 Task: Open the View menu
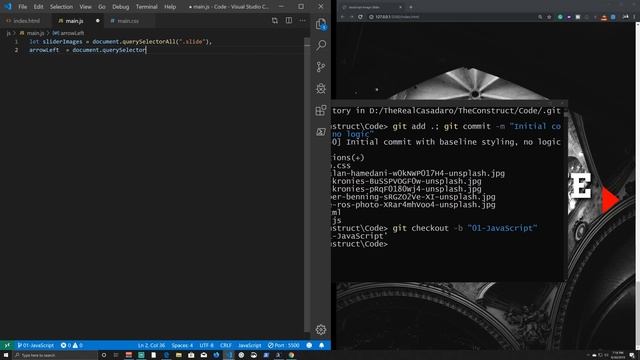pos(85,7)
